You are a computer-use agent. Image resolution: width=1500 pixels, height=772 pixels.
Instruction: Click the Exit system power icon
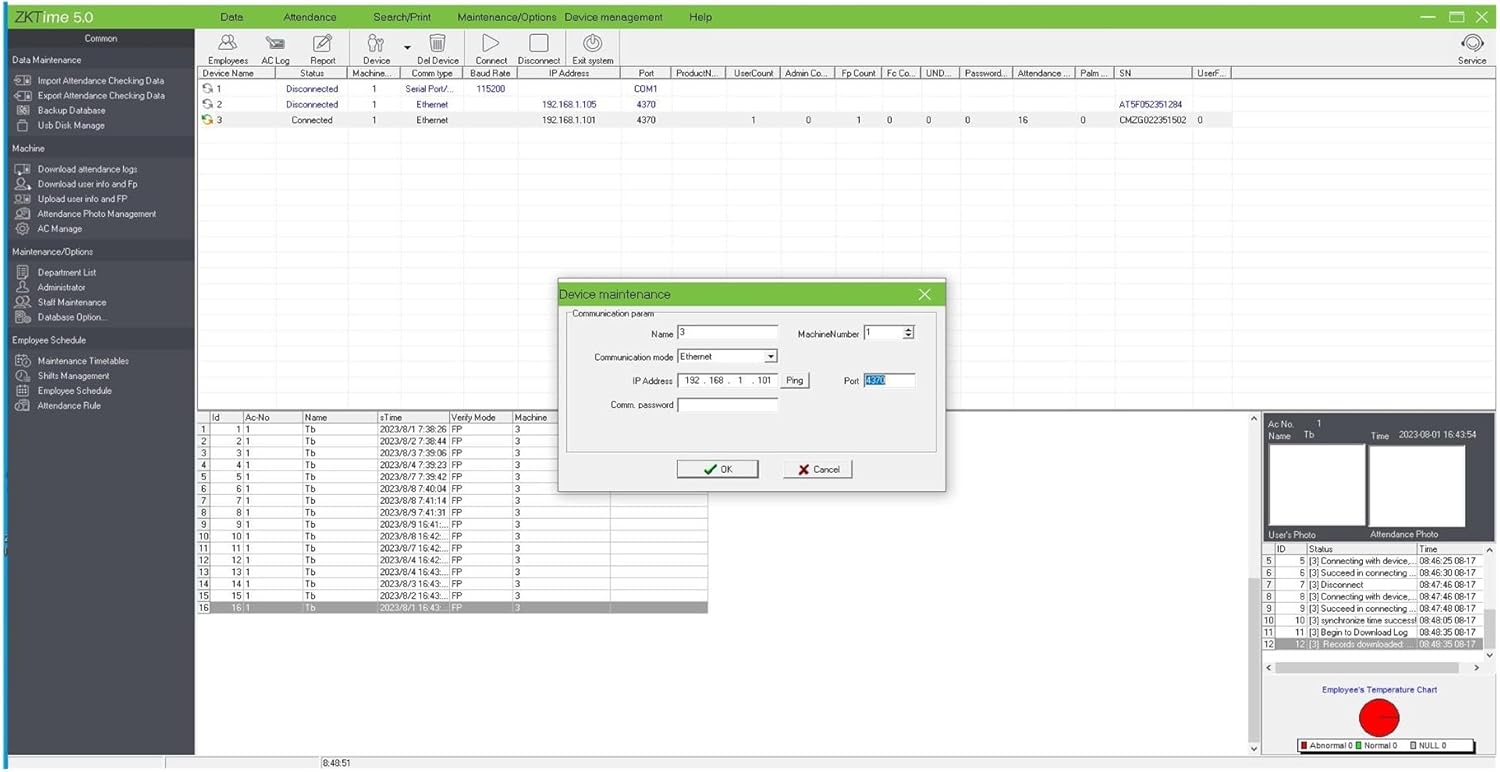pyautogui.click(x=592, y=44)
